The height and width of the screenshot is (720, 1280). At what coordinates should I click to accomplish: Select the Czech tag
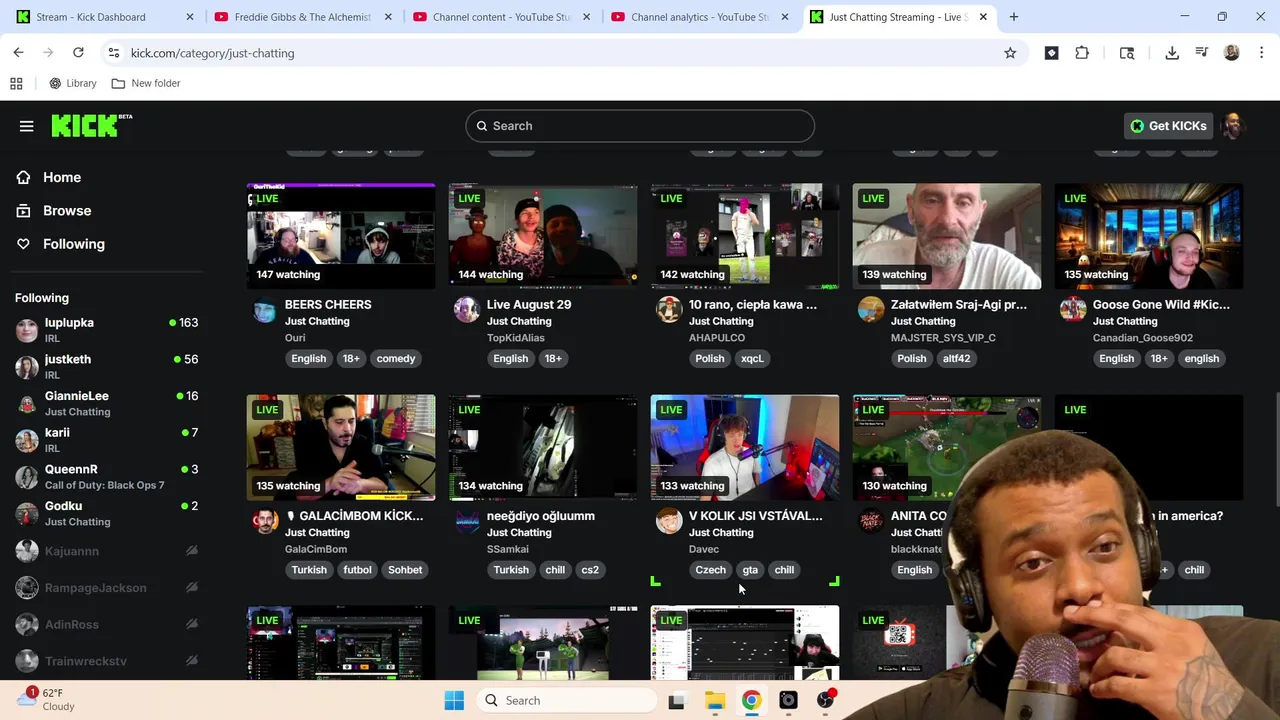tap(711, 569)
